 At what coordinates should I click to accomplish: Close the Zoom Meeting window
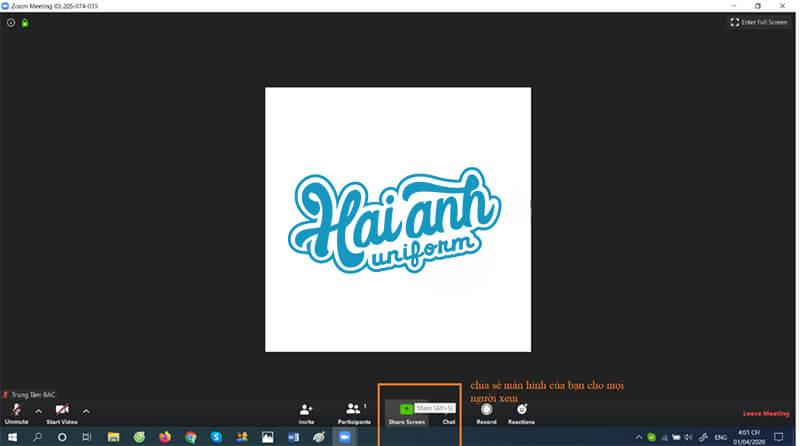click(782, 6)
